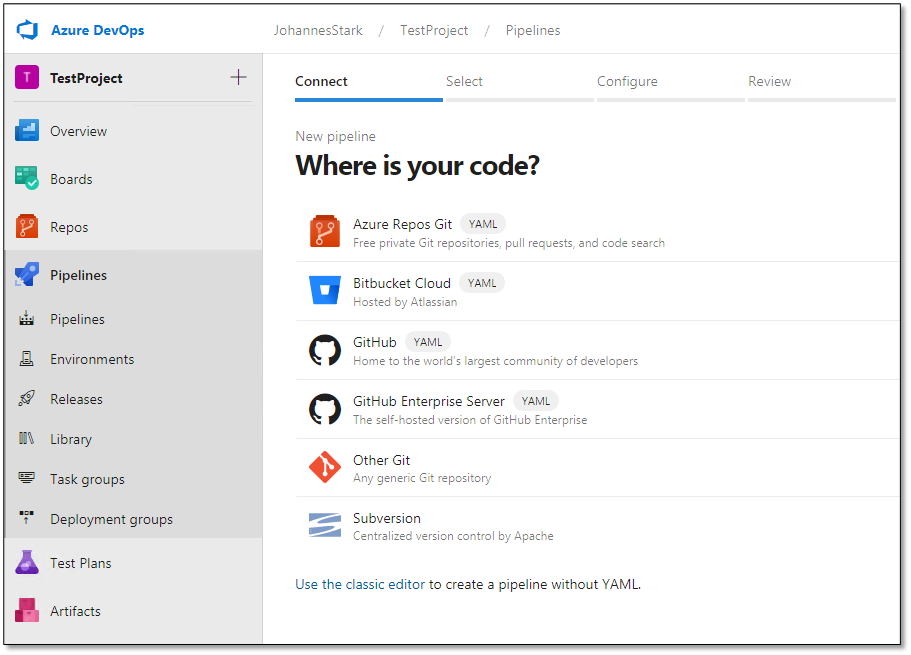Click 'Centralized version control by Apache' text
The height and width of the screenshot is (655, 911).
(x=453, y=536)
